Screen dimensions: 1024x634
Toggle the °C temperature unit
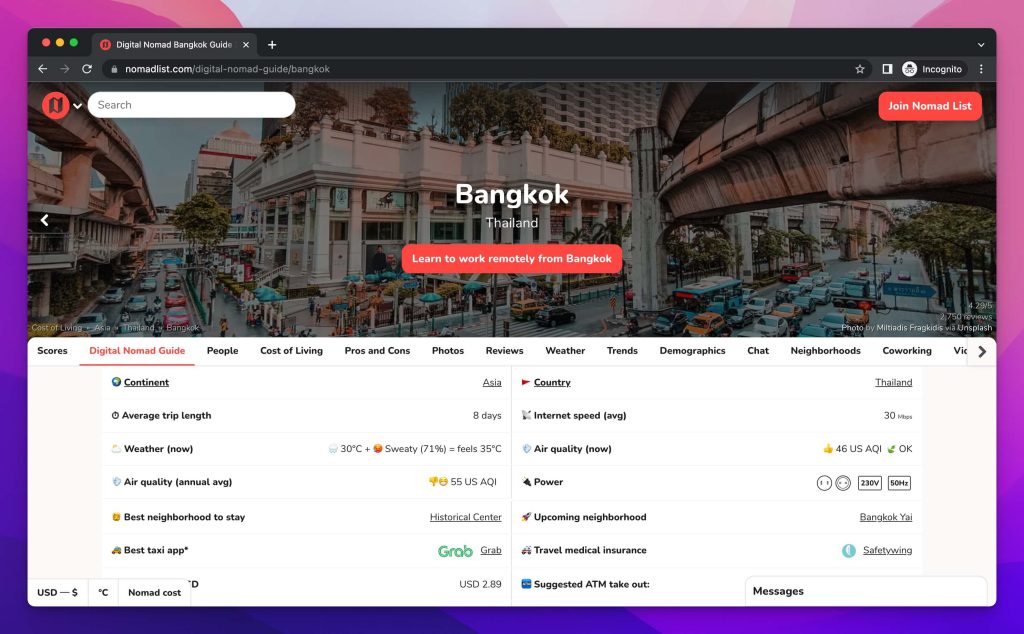coord(103,592)
